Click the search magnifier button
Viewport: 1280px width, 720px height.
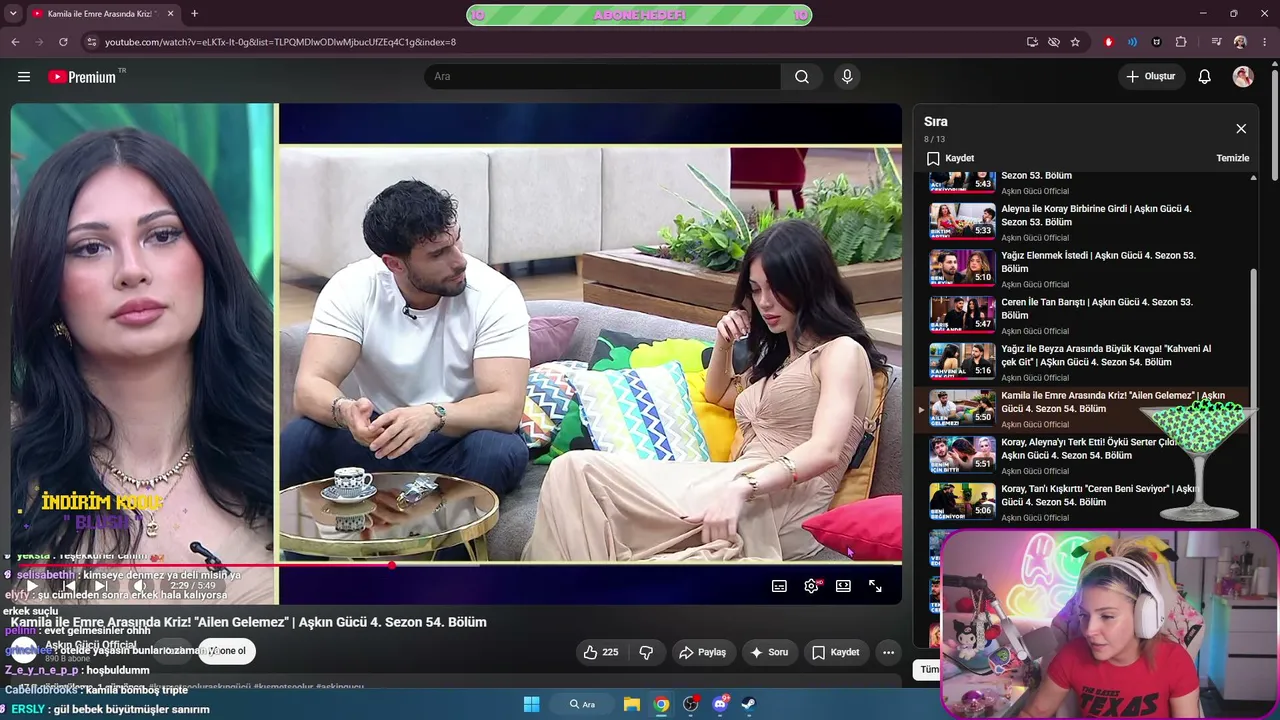[x=802, y=77]
